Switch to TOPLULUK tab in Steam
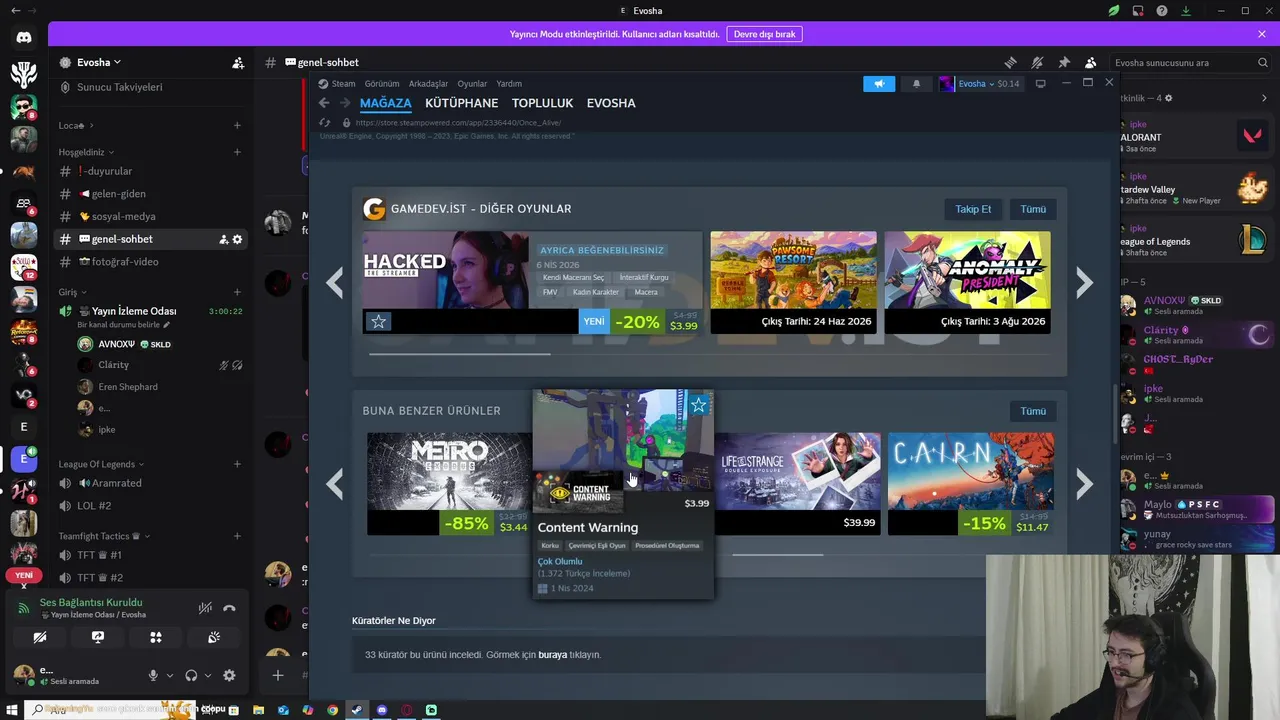Image resolution: width=1280 pixels, height=720 pixels. point(542,103)
